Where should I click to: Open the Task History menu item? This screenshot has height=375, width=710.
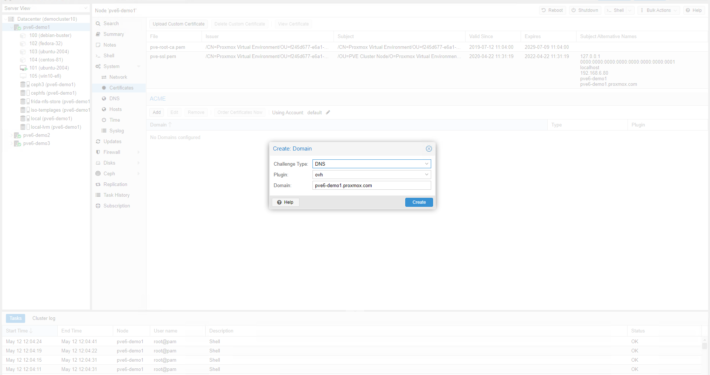(119, 195)
